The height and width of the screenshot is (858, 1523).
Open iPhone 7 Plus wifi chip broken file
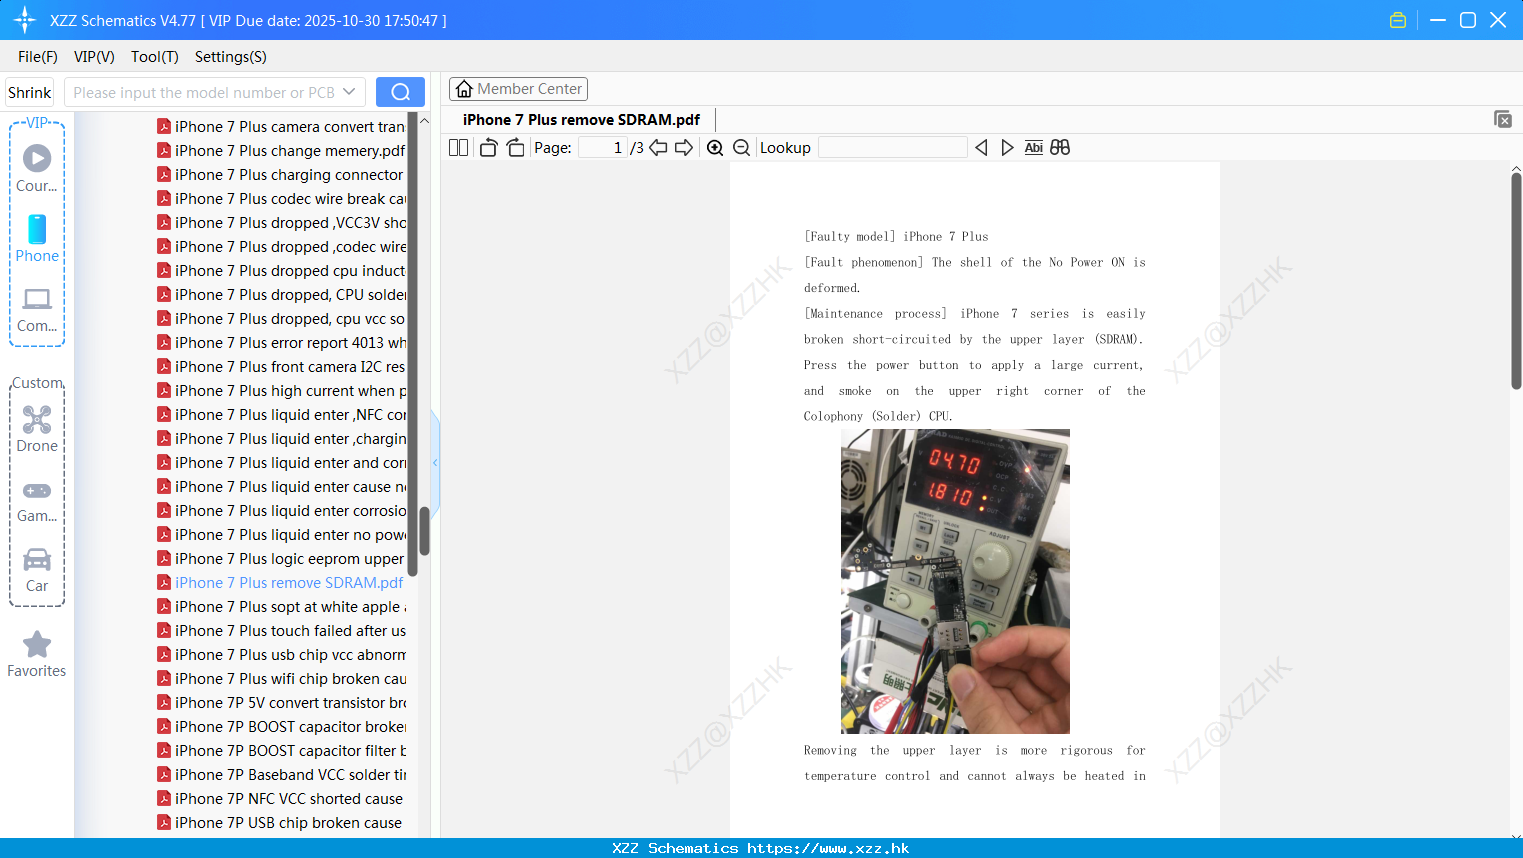coord(281,679)
